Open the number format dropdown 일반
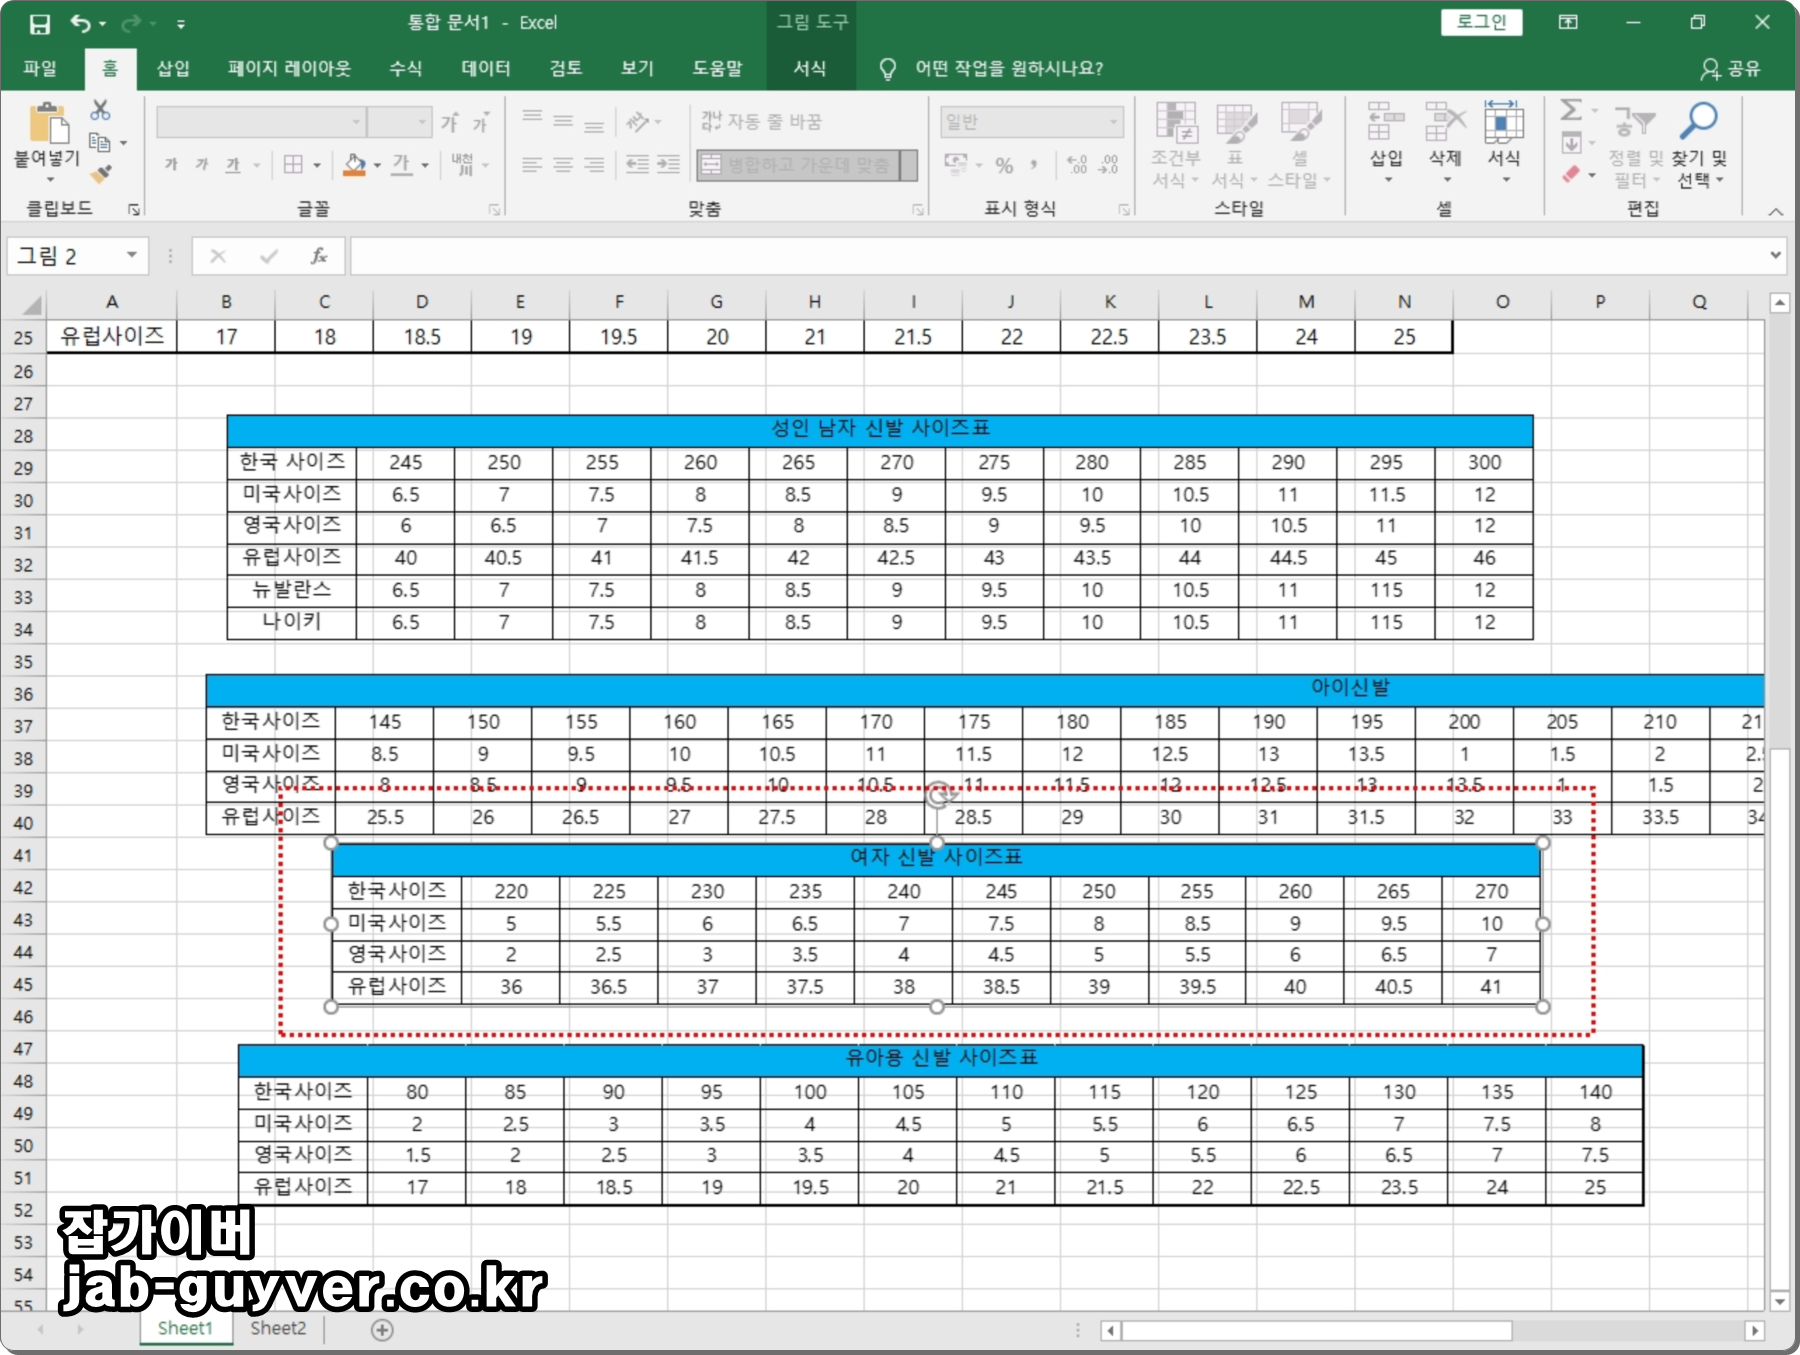Image resolution: width=1800 pixels, height=1355 pixels. tap(1113, 122)
